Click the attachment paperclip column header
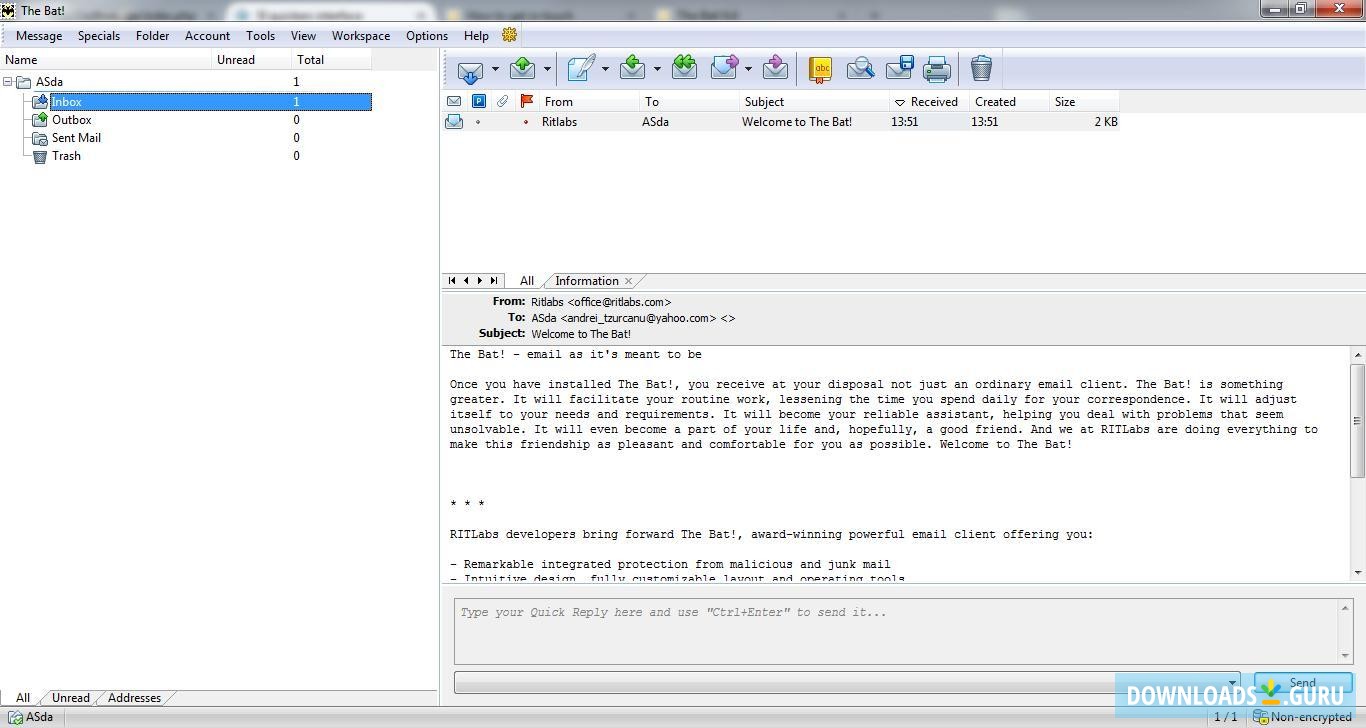 [503, 101]
